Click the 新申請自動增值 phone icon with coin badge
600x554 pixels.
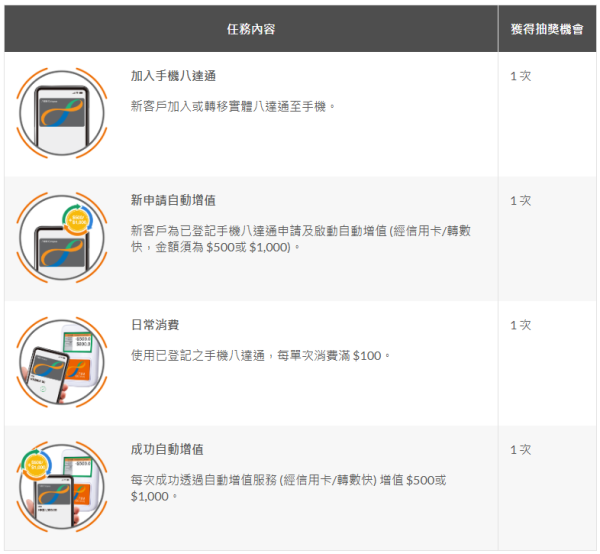click(62, 238)
